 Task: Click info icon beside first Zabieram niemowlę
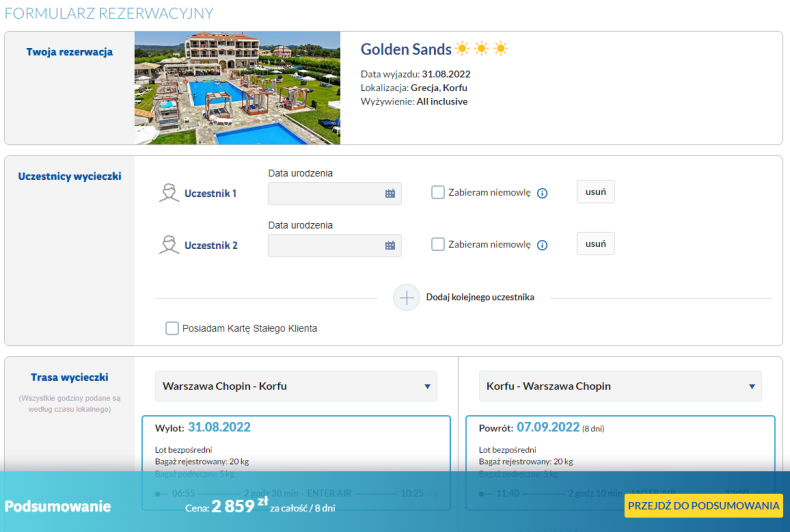pos(542,193)
